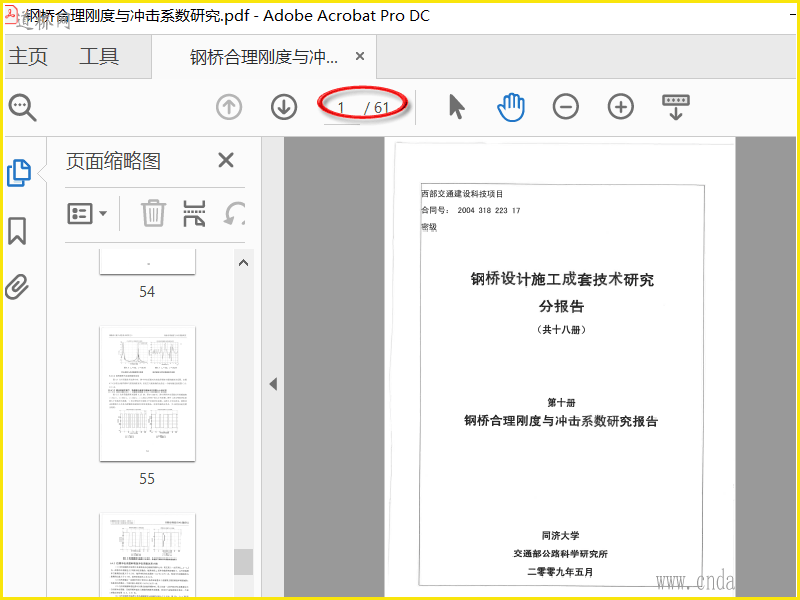Click the contract number 2004 318 223 17

[x=489, y=210]
